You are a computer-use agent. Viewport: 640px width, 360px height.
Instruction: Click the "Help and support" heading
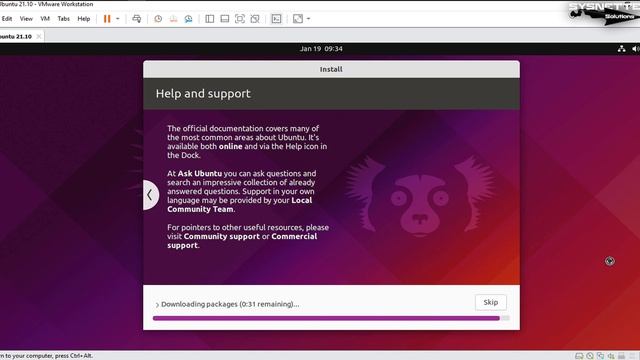[203, 93]
